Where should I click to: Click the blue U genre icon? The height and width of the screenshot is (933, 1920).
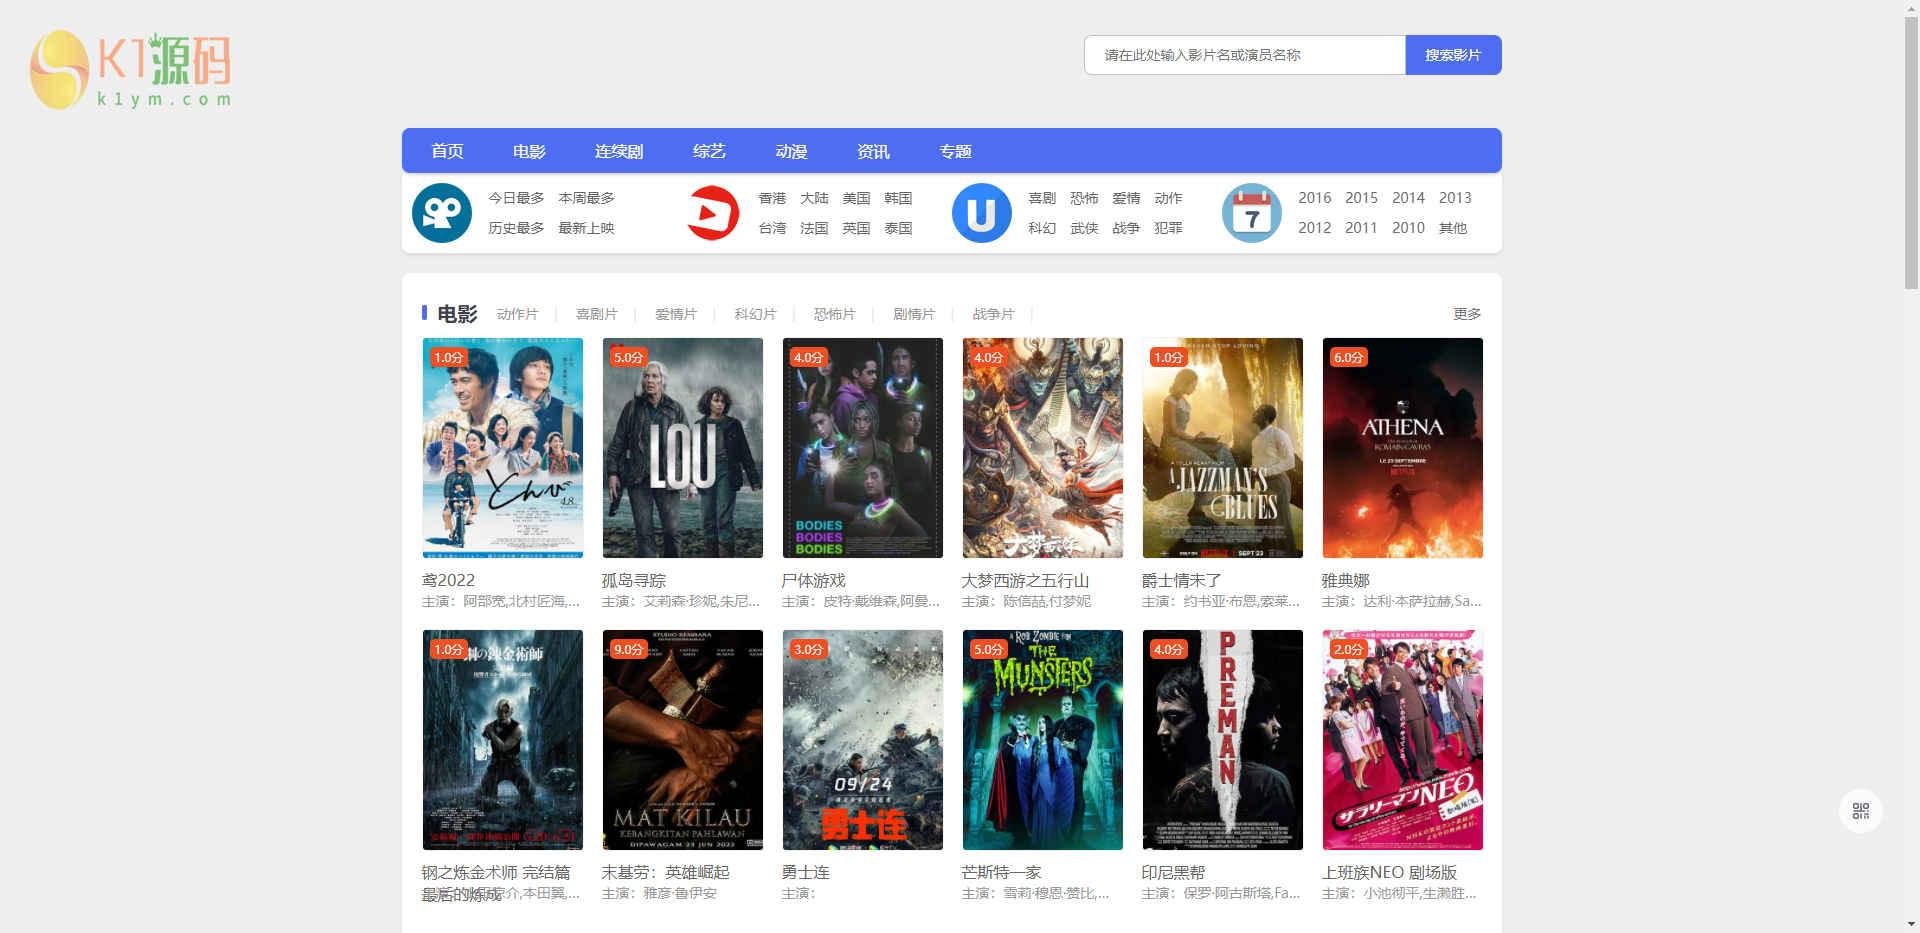[x=981, y=213]
